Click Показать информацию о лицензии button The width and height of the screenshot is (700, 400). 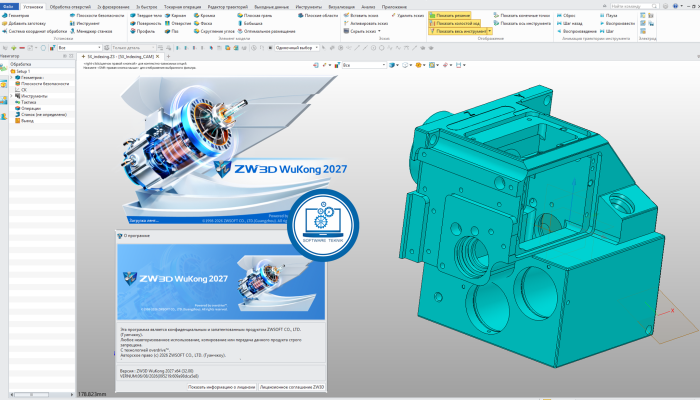pos(221,387)
